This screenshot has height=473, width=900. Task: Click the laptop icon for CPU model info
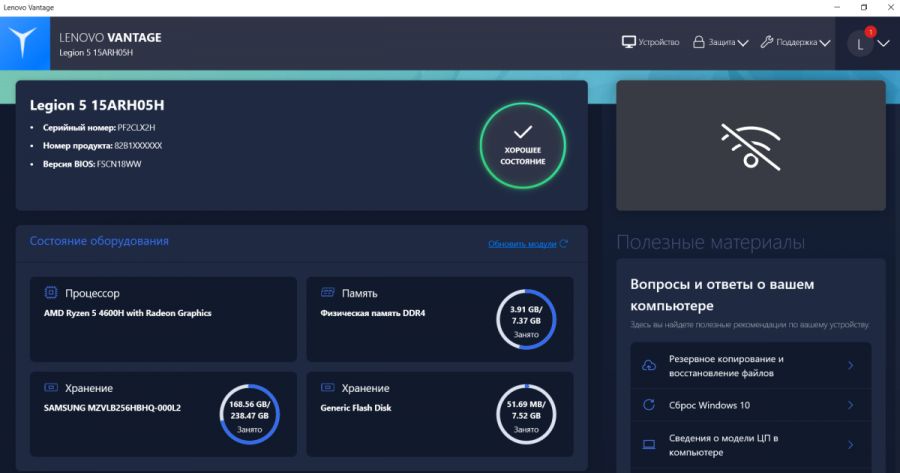pos(648,444)
